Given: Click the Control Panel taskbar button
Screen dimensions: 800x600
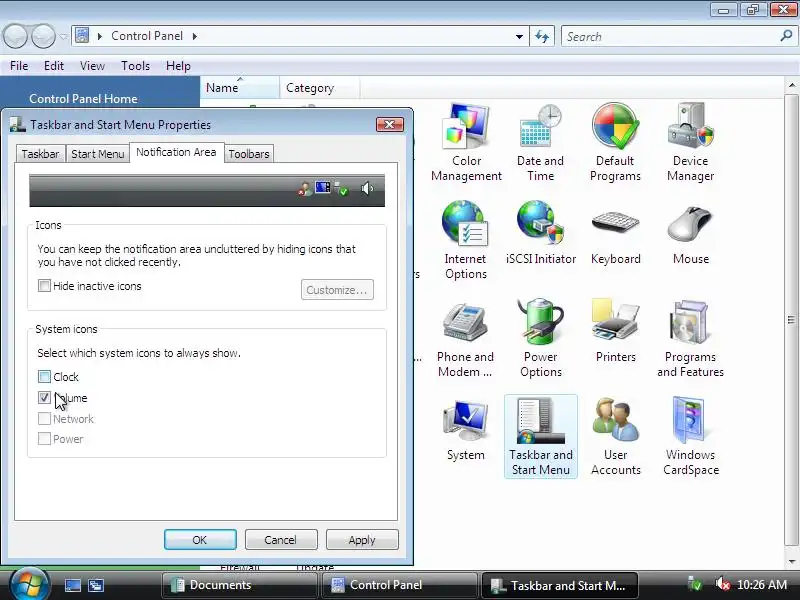Looking at the screenshot, I should tap(399, 585).
